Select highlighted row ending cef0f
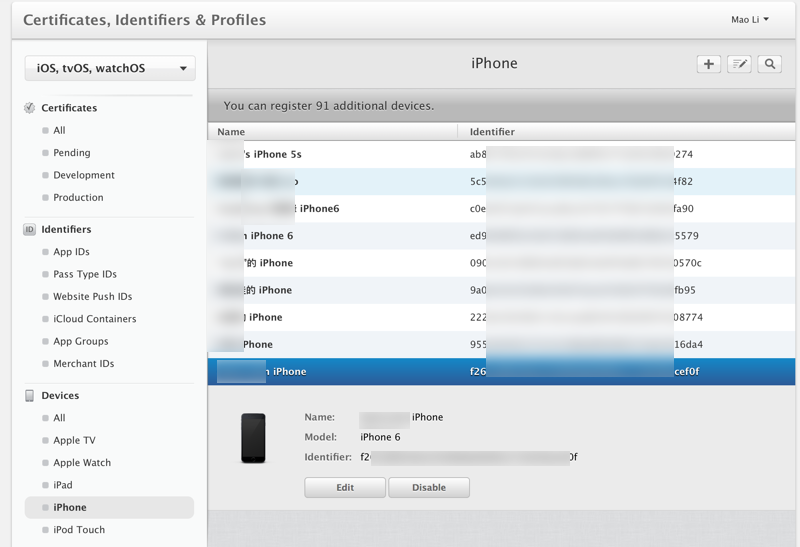 (501, 371)
